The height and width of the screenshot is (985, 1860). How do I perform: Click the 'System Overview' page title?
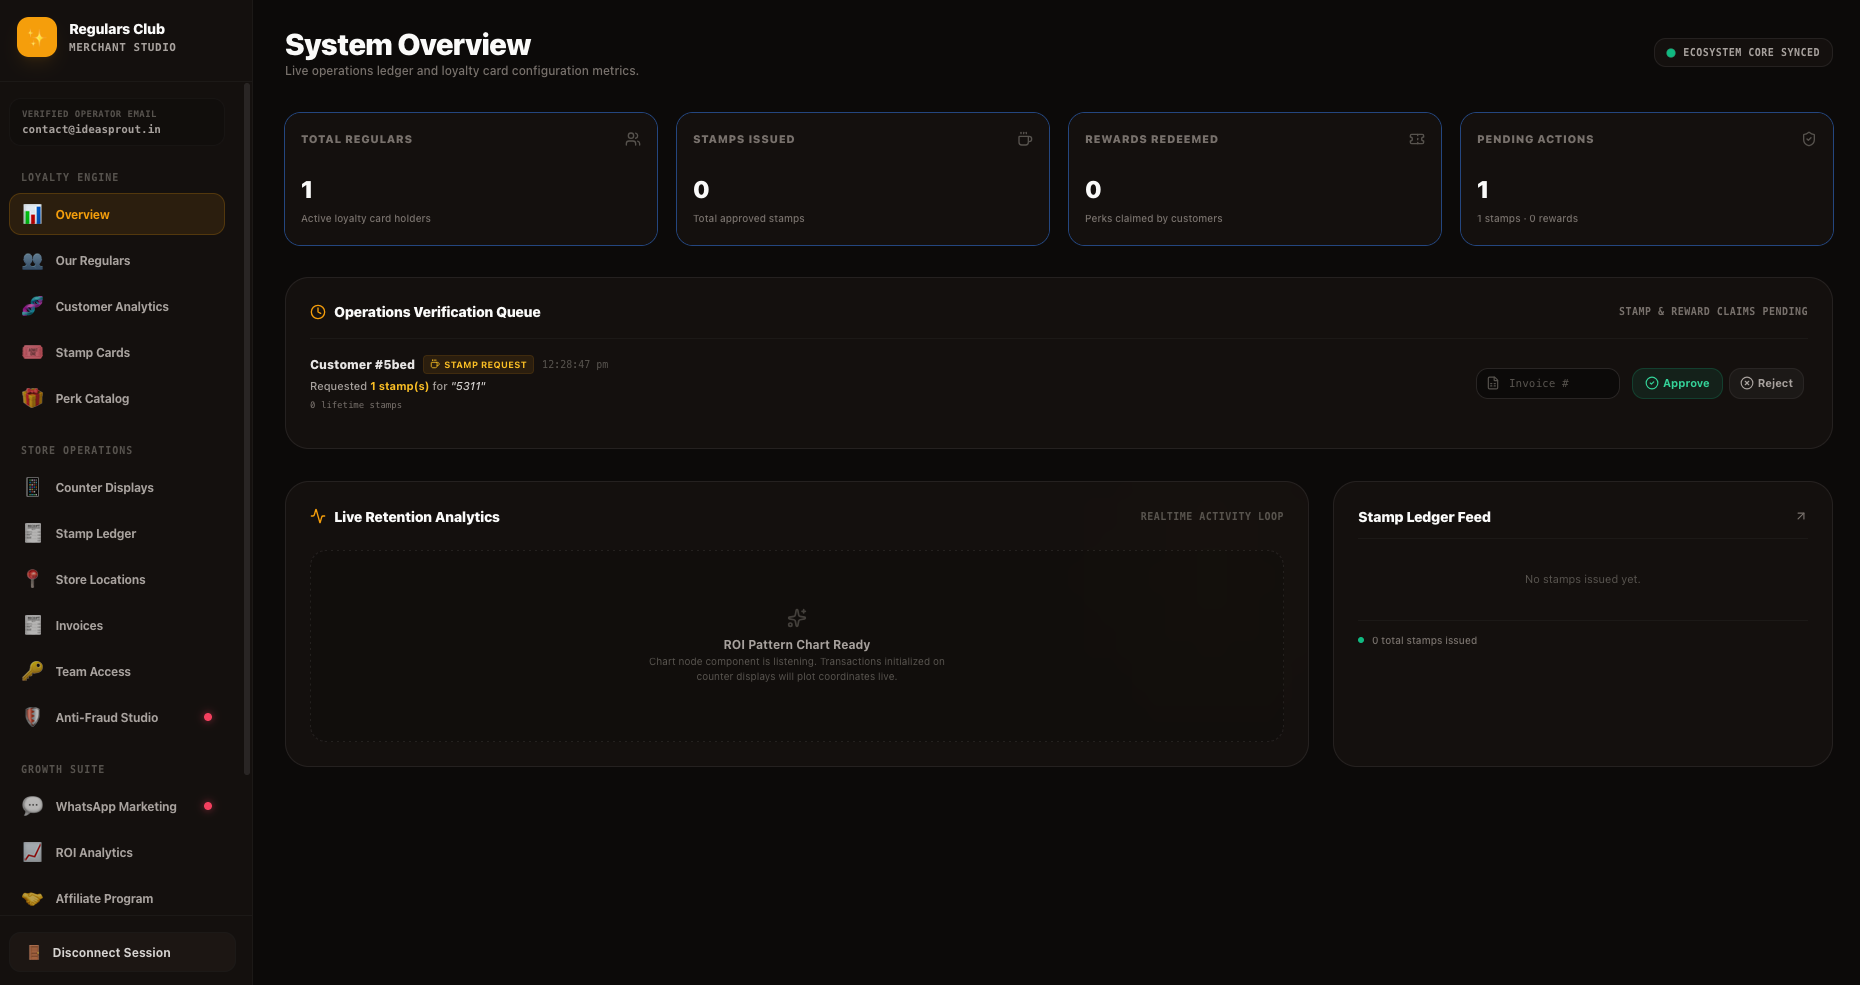click(x=408, y=45)
